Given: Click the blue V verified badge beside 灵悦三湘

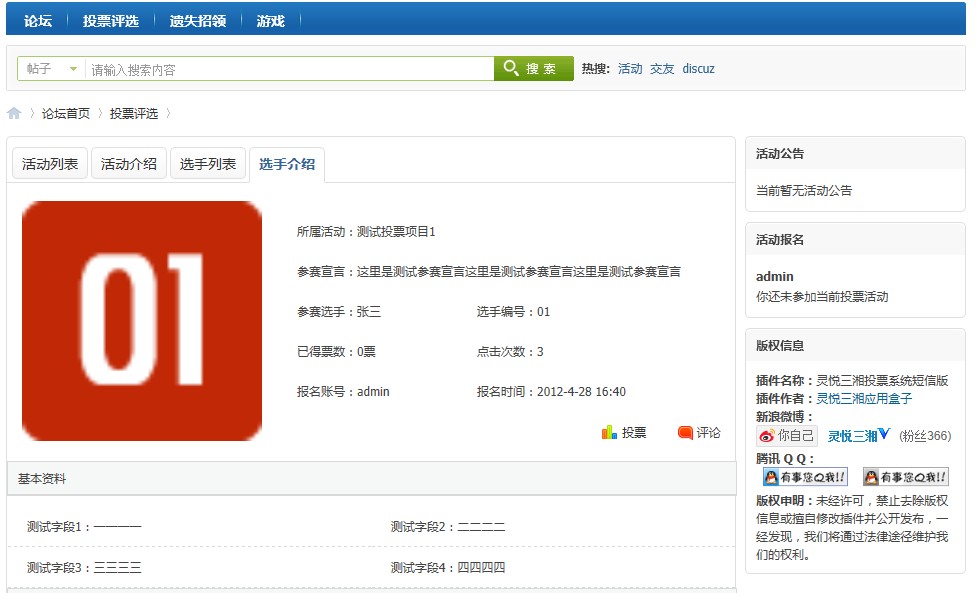Looking at the screenshot, I should [884, 435].
